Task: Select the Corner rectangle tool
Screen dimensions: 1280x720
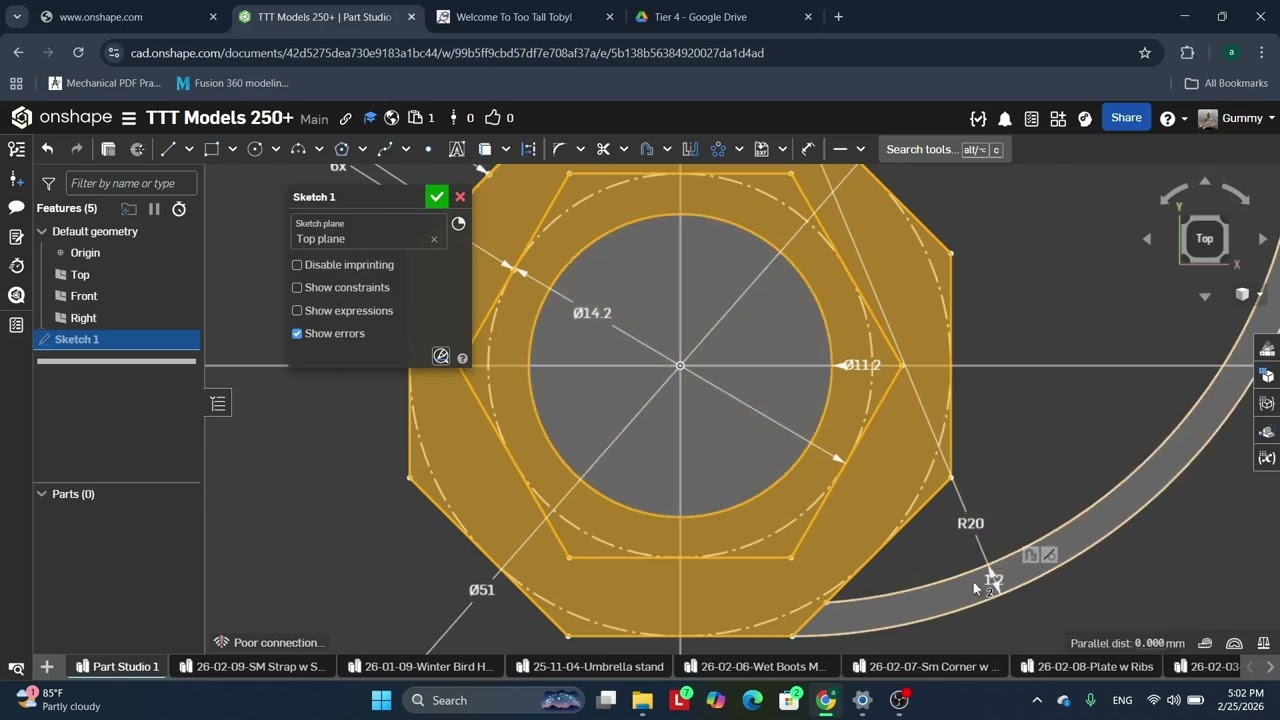Action: point(211,149)
